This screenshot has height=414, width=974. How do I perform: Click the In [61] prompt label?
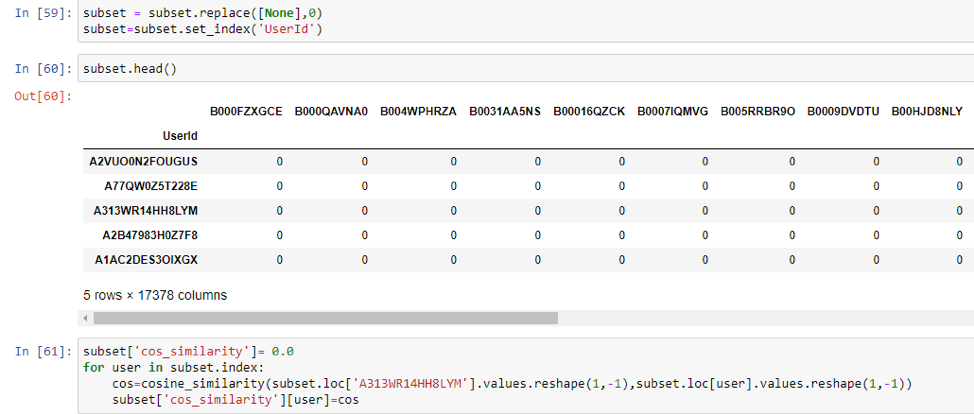coord(43,352)
